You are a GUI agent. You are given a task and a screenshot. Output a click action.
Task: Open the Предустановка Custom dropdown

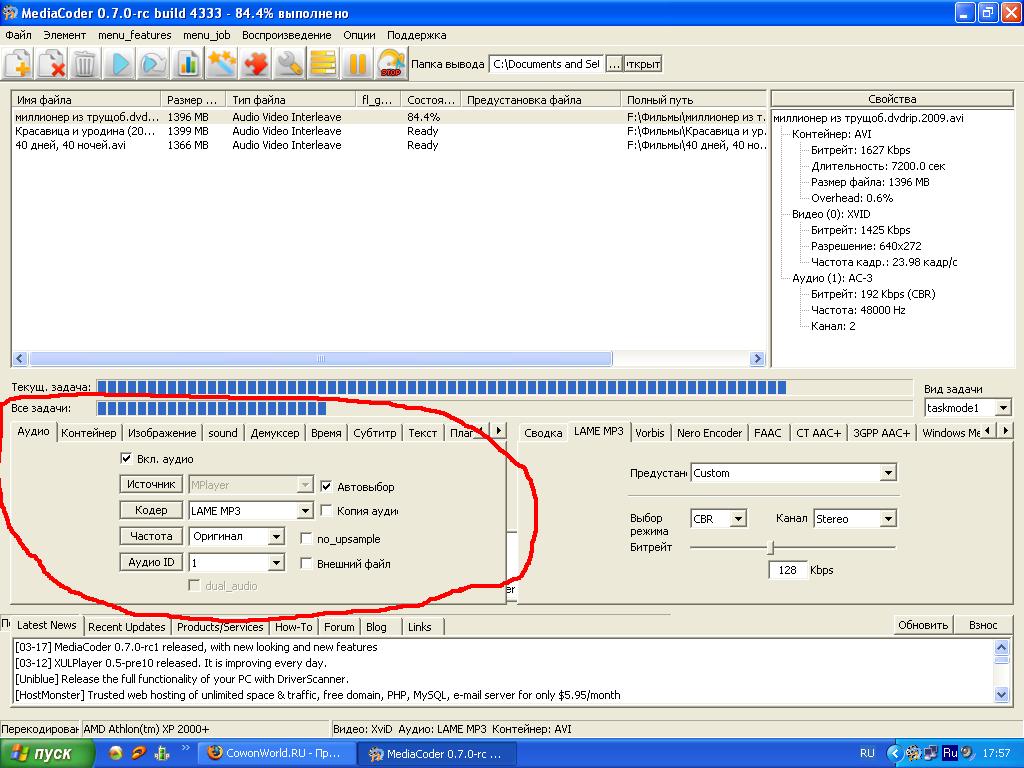point(888,473)
